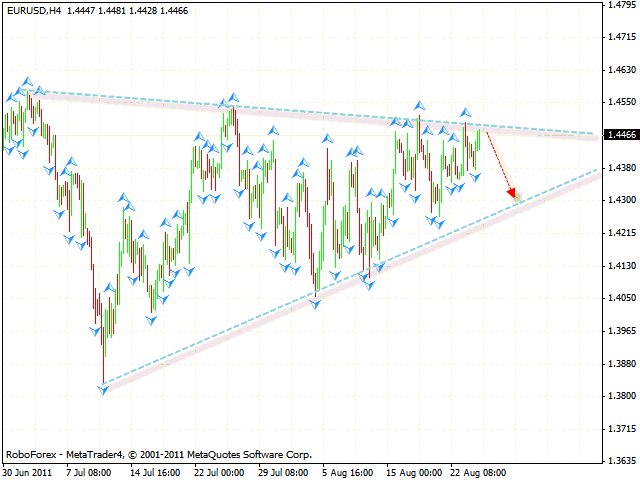This screenshot has width=640, height=480.
Task: Click the 1.4380 price axis label
Action: click(x=622, y=168)
